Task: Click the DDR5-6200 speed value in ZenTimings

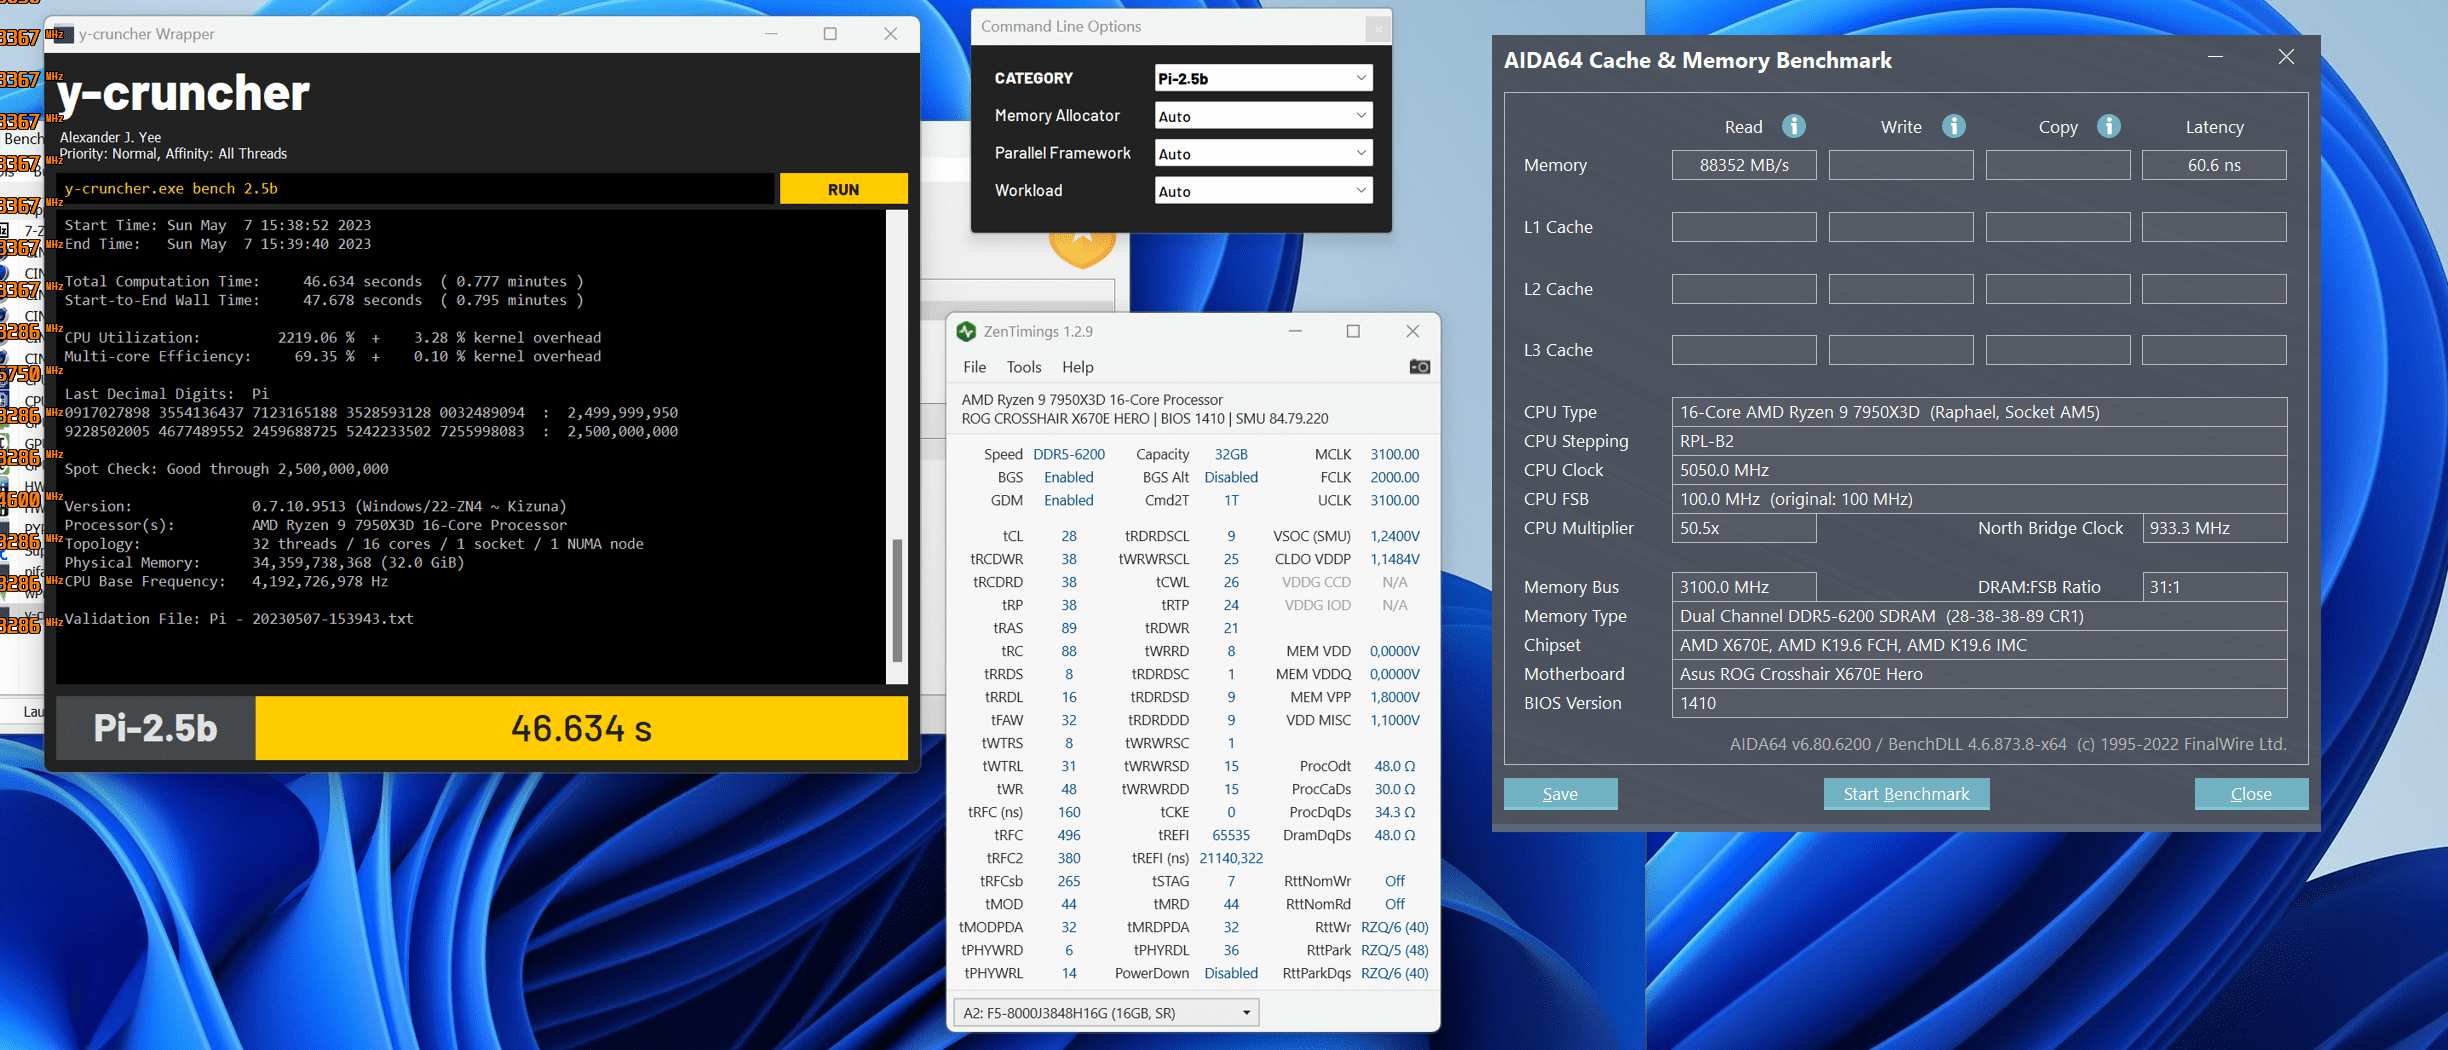Action: (1069, 454)
